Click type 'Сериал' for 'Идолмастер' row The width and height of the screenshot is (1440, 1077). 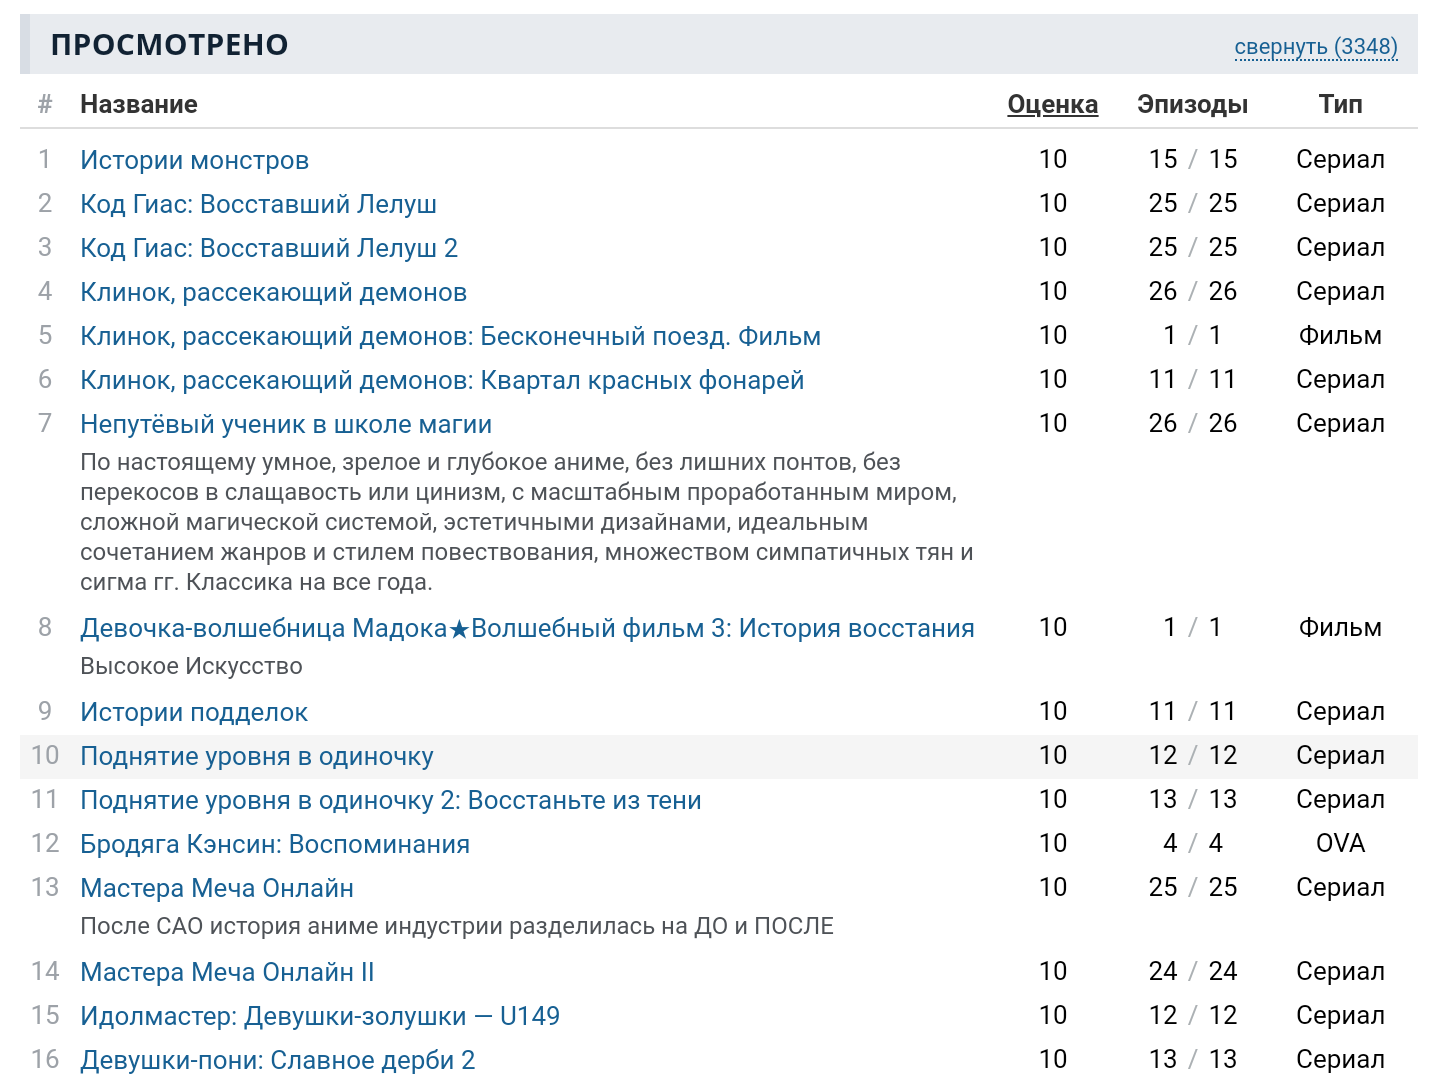1340,1015
